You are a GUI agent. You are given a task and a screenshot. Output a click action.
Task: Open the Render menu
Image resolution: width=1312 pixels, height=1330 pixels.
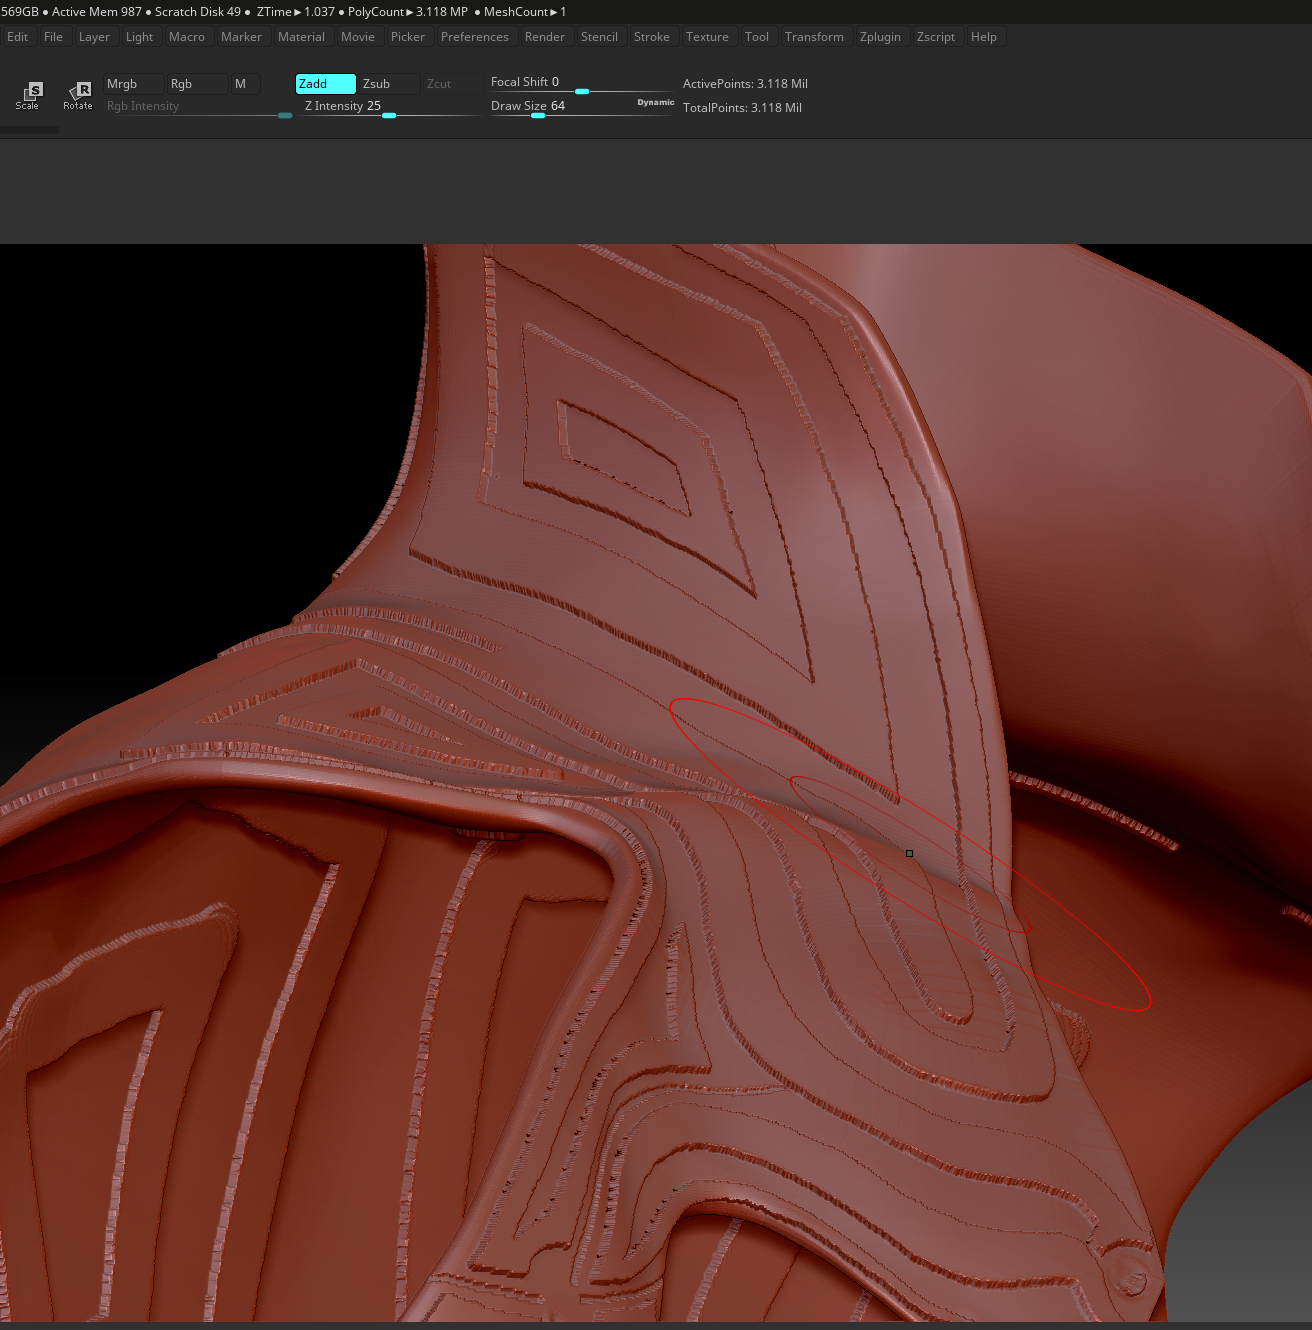point(545,37)
